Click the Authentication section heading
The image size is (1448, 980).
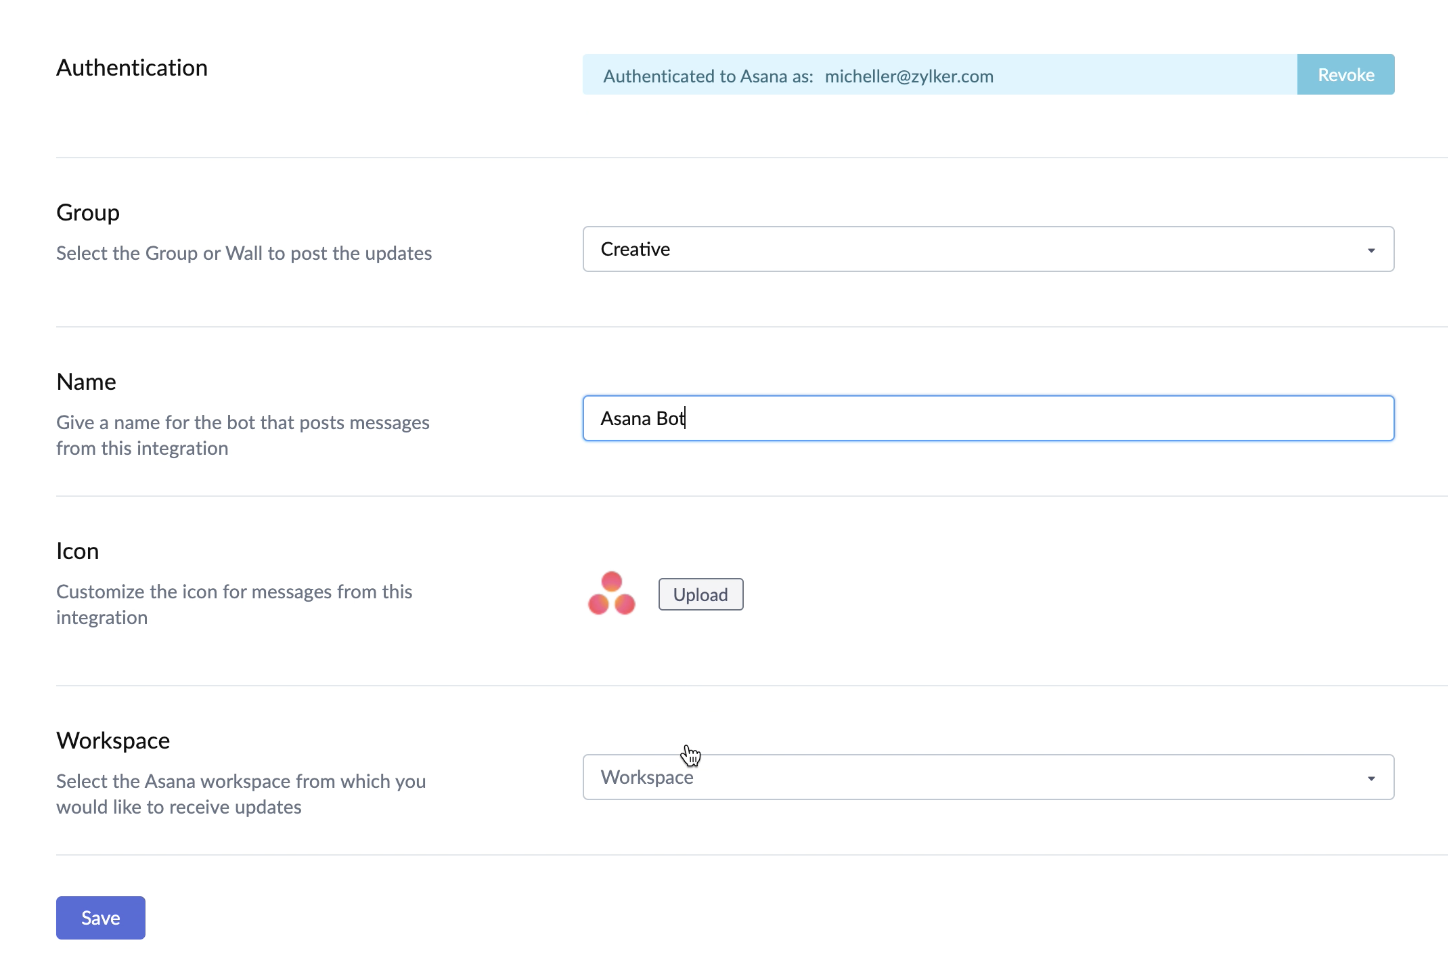(132, 68)
